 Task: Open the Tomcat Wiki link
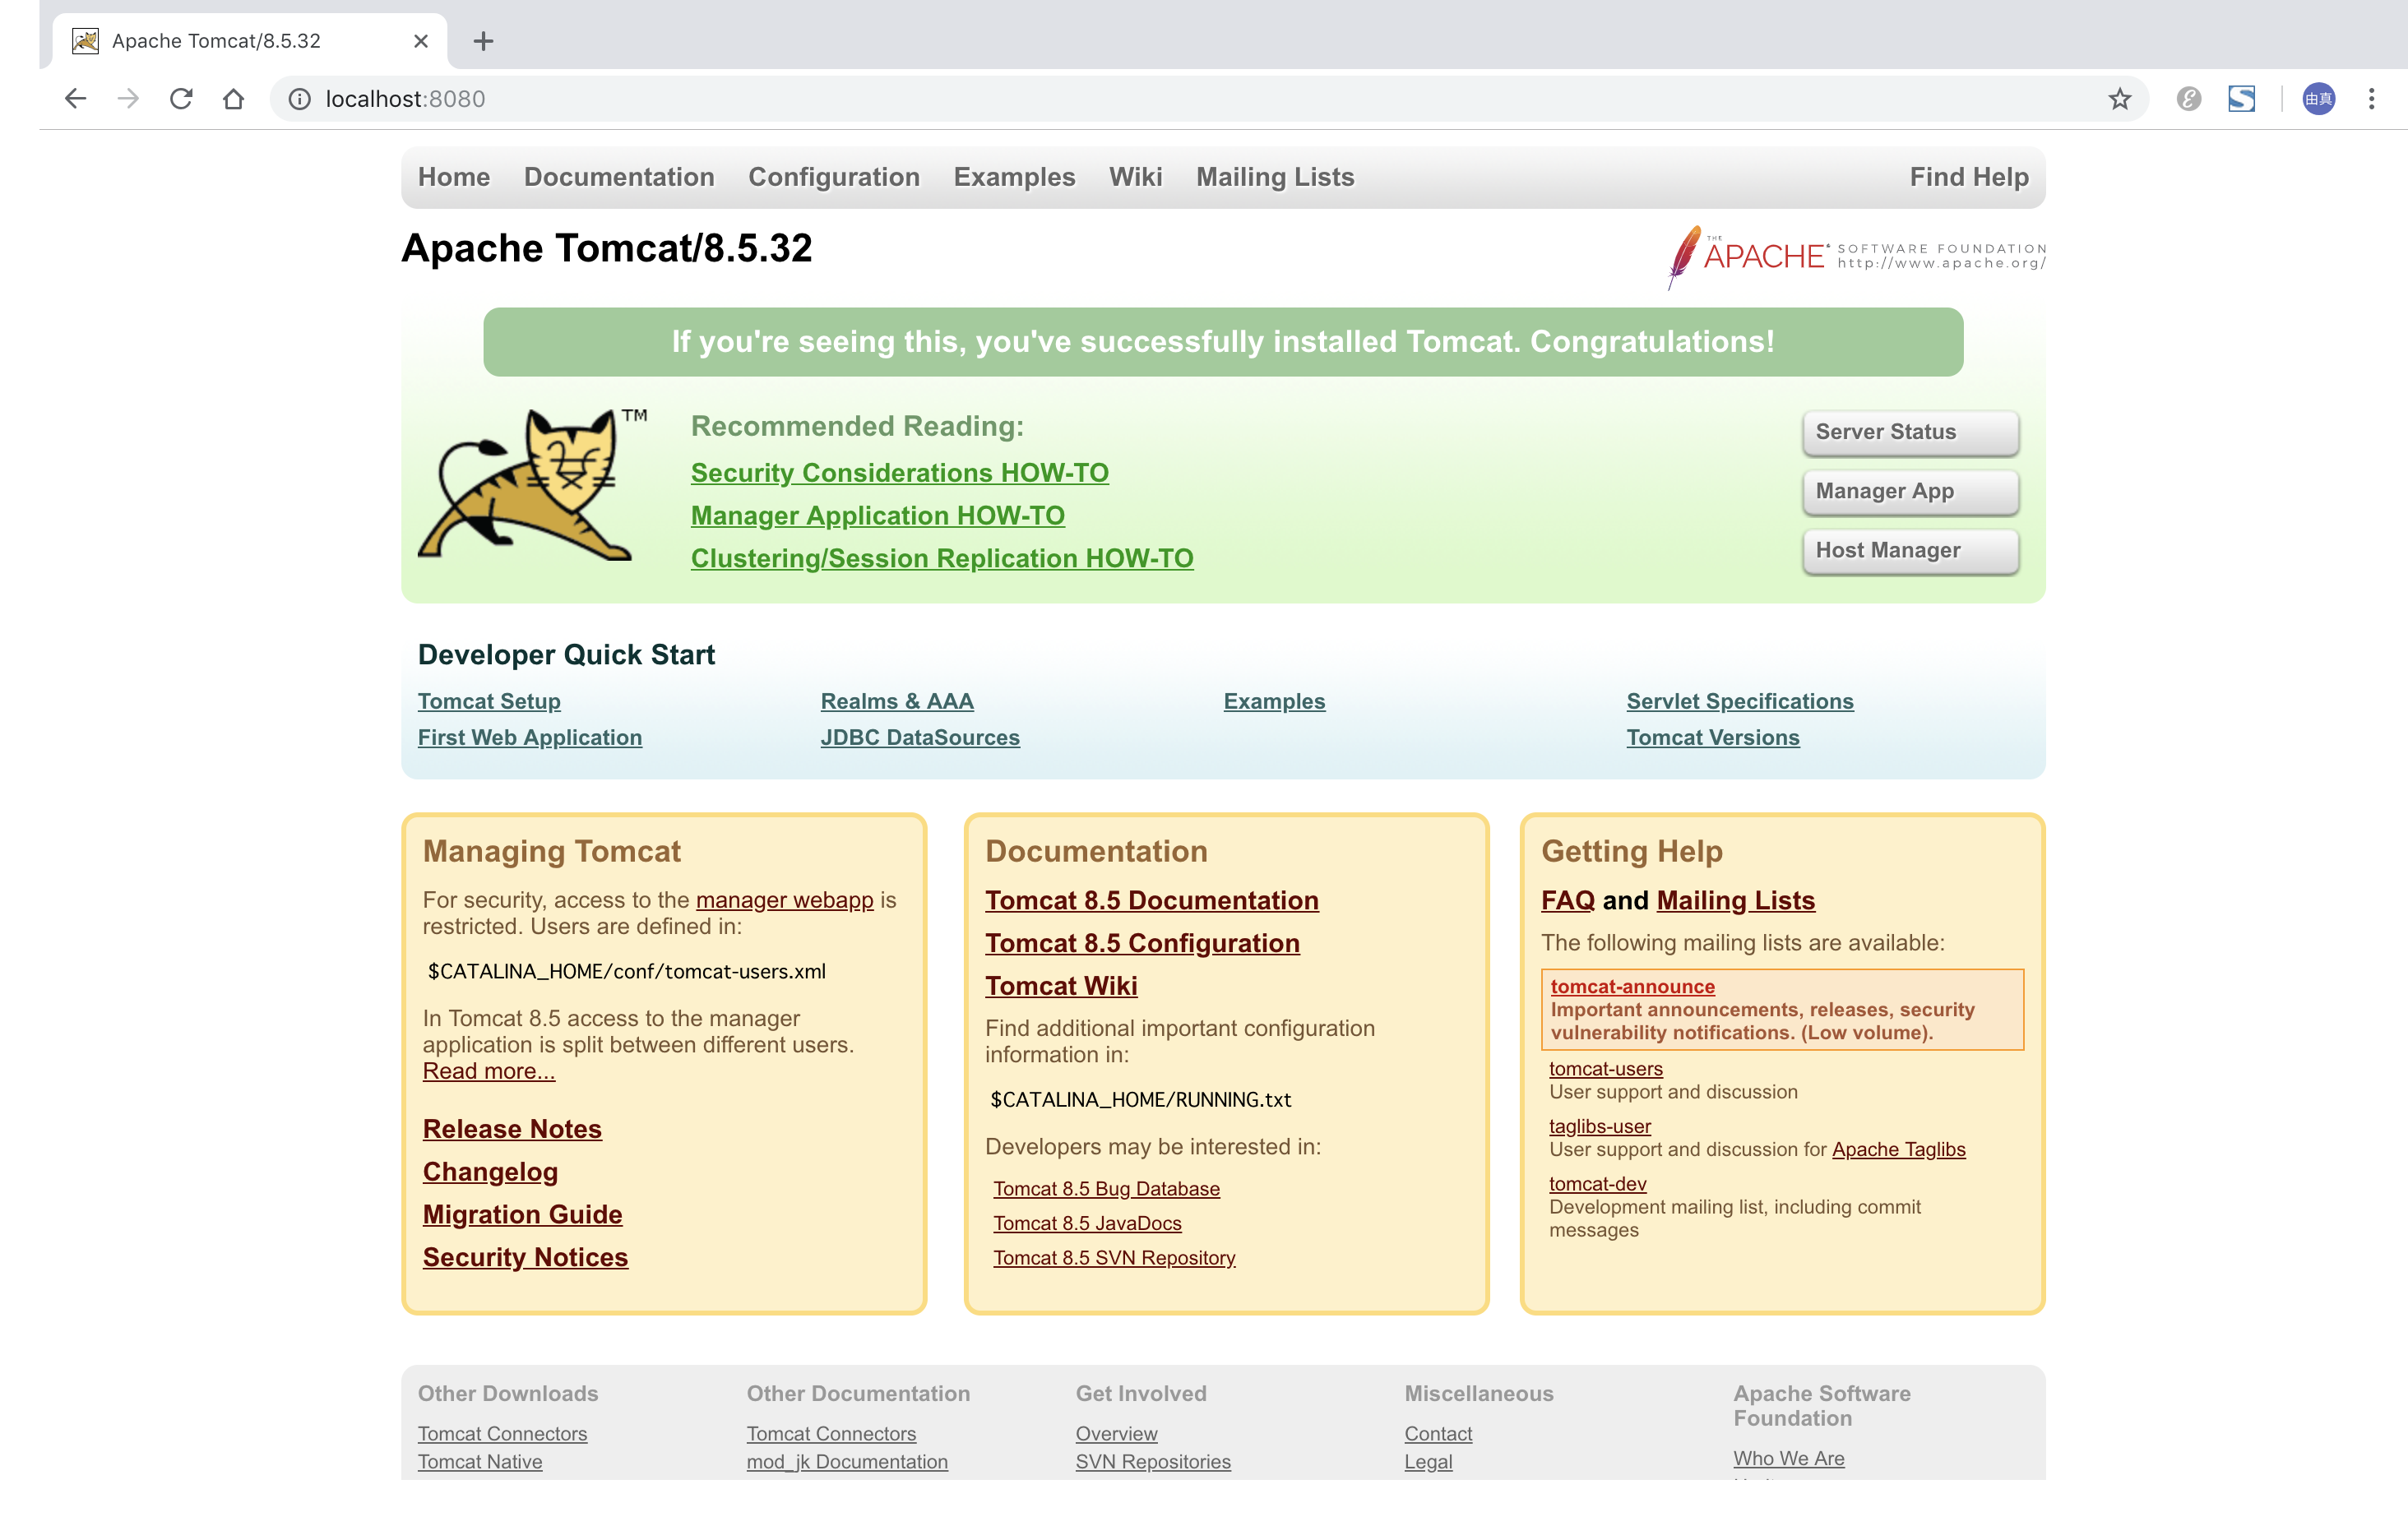point(1061,987)
